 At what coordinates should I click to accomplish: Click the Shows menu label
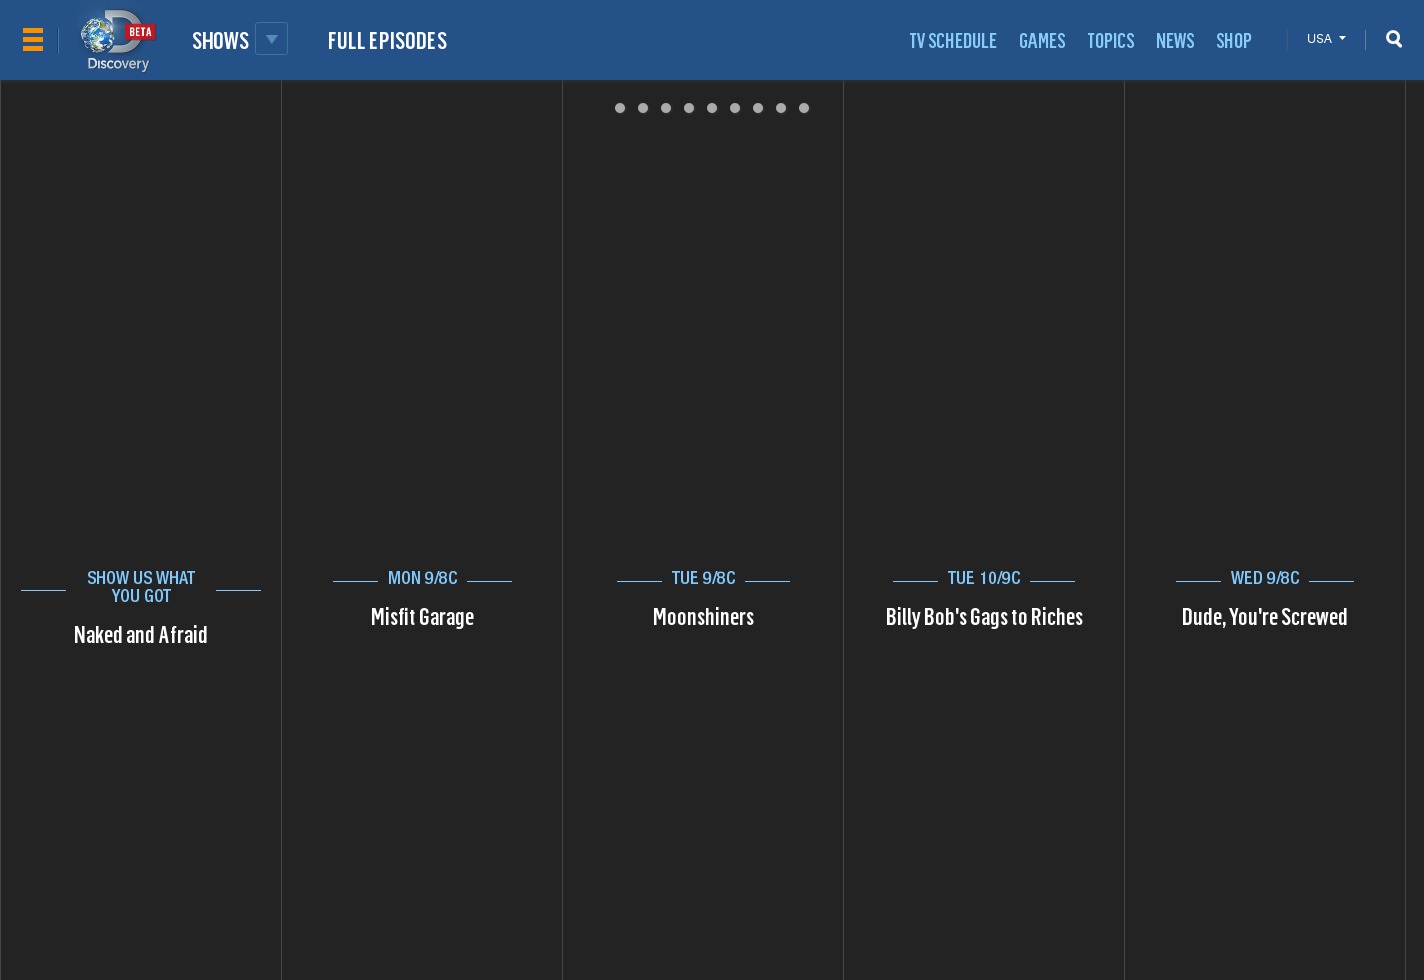220,40
